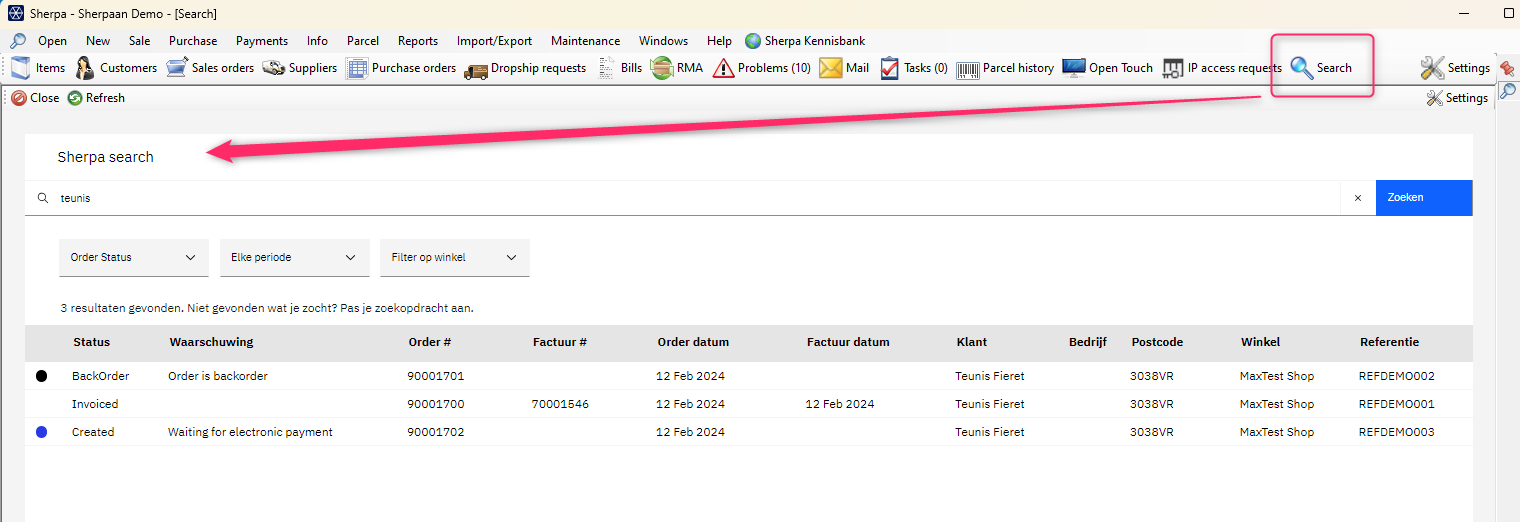Viewport: 1520px width, 522px height.
Task: Open the Reports menu
Action: pyautogui.click(x=418, y=41)
